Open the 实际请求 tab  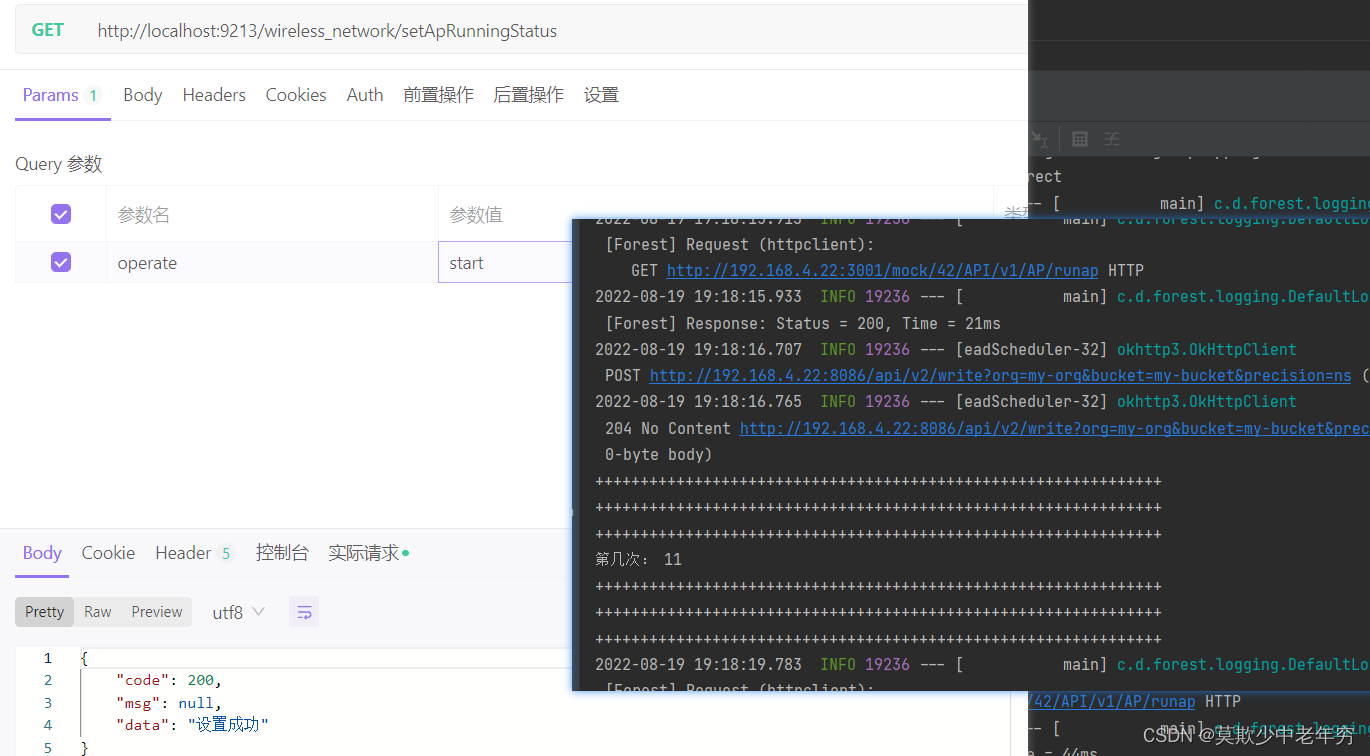[368, 553]
